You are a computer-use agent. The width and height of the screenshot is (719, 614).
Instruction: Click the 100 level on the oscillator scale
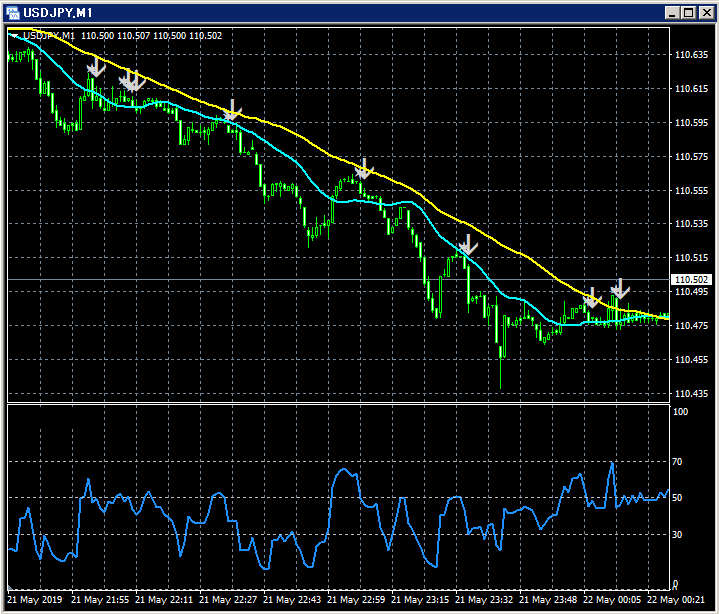[x=680, y=412]
